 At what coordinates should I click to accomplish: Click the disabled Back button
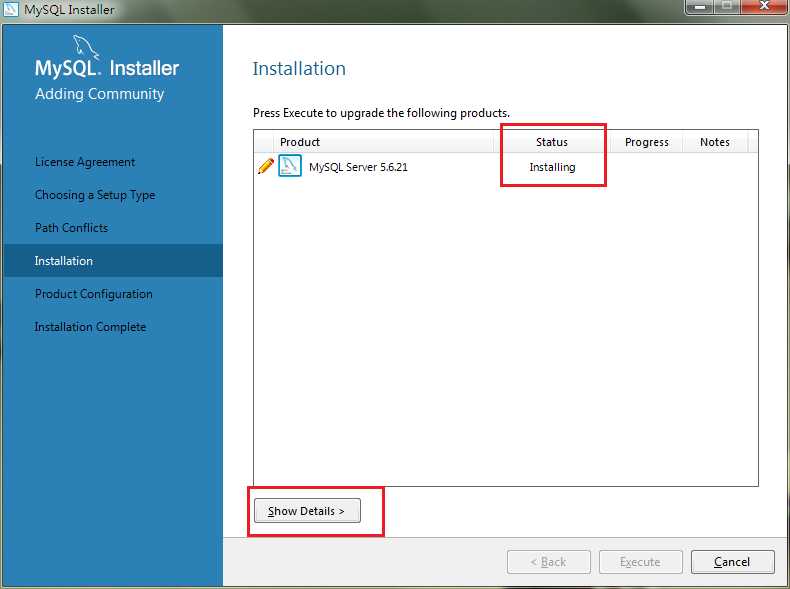click(x=549, y=562)
